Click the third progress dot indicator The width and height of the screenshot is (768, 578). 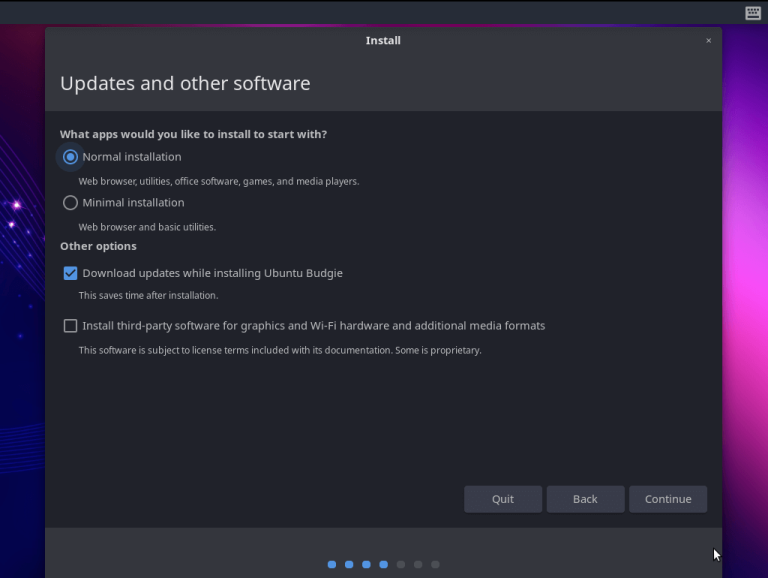point(366,565)
